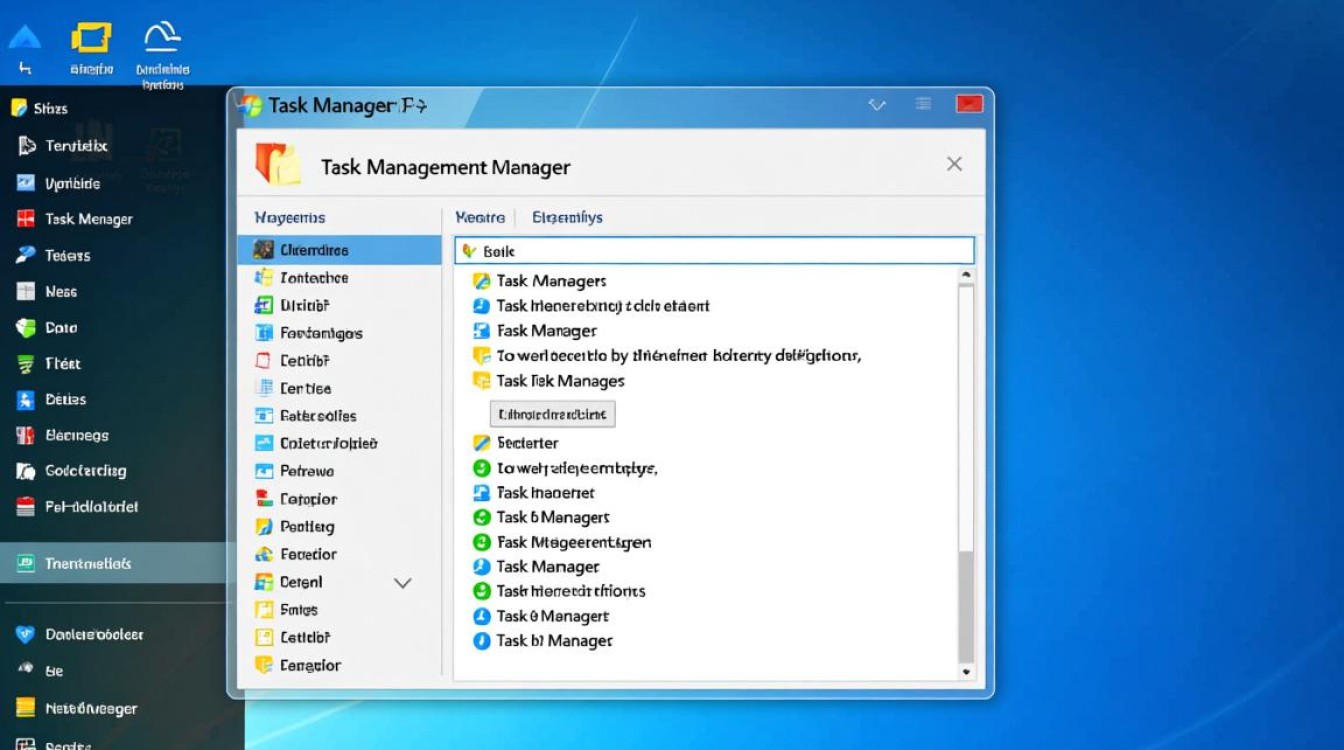Viewport: 1344px width, 750px height.
Task: Open the yellow desktop icon at top
Action: pyautogui.click(x=90, y=38)
